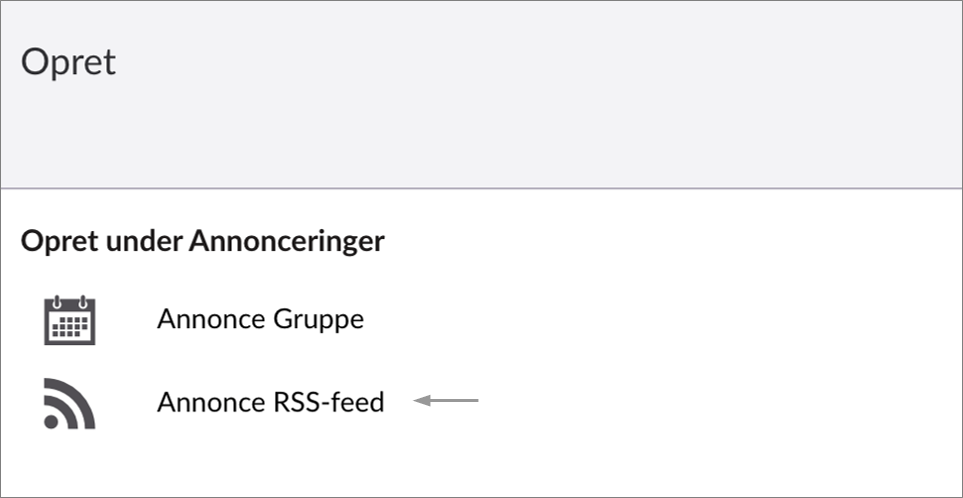Select the Annonce Gruppe option

[260, 320]
